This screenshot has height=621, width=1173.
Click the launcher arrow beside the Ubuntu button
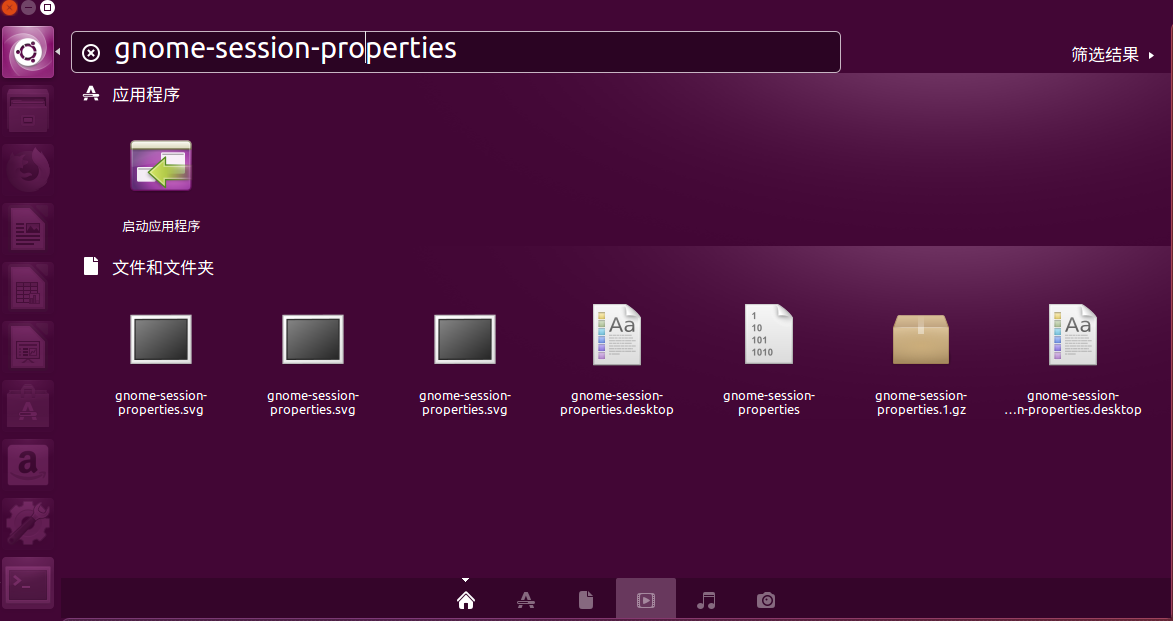[x=58, y=52]
